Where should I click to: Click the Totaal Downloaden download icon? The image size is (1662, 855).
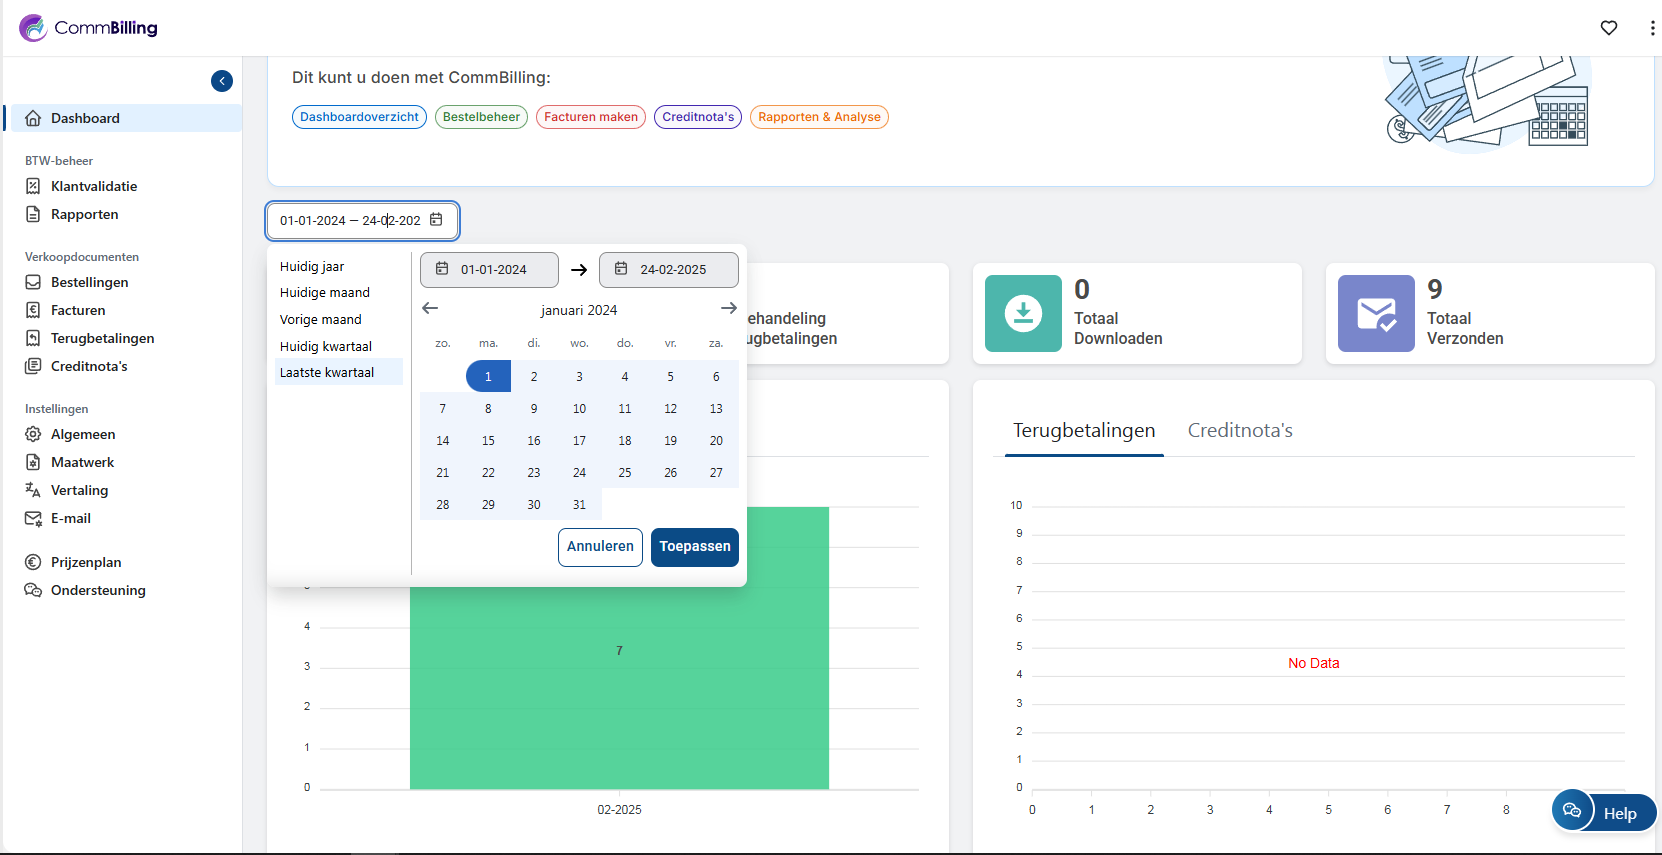point(1023,313)
